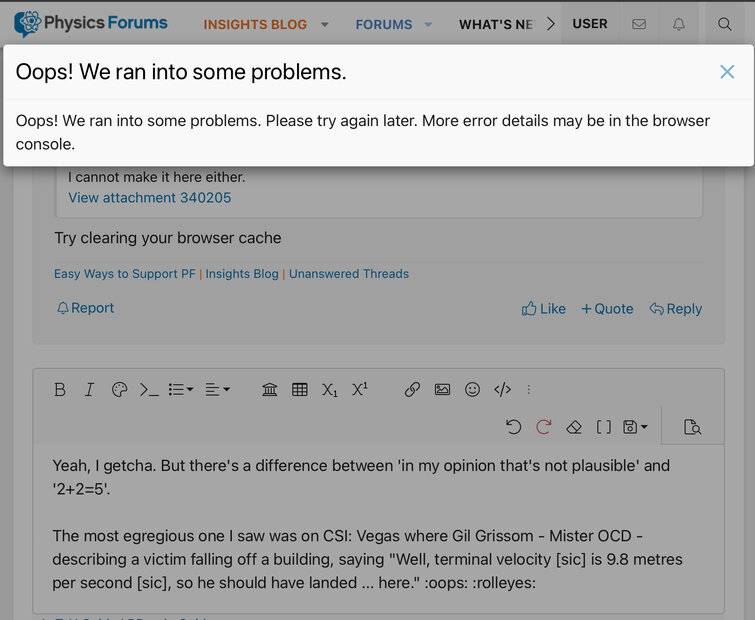
Task: Open the Insights Blog menu
Action: point(255,24)
